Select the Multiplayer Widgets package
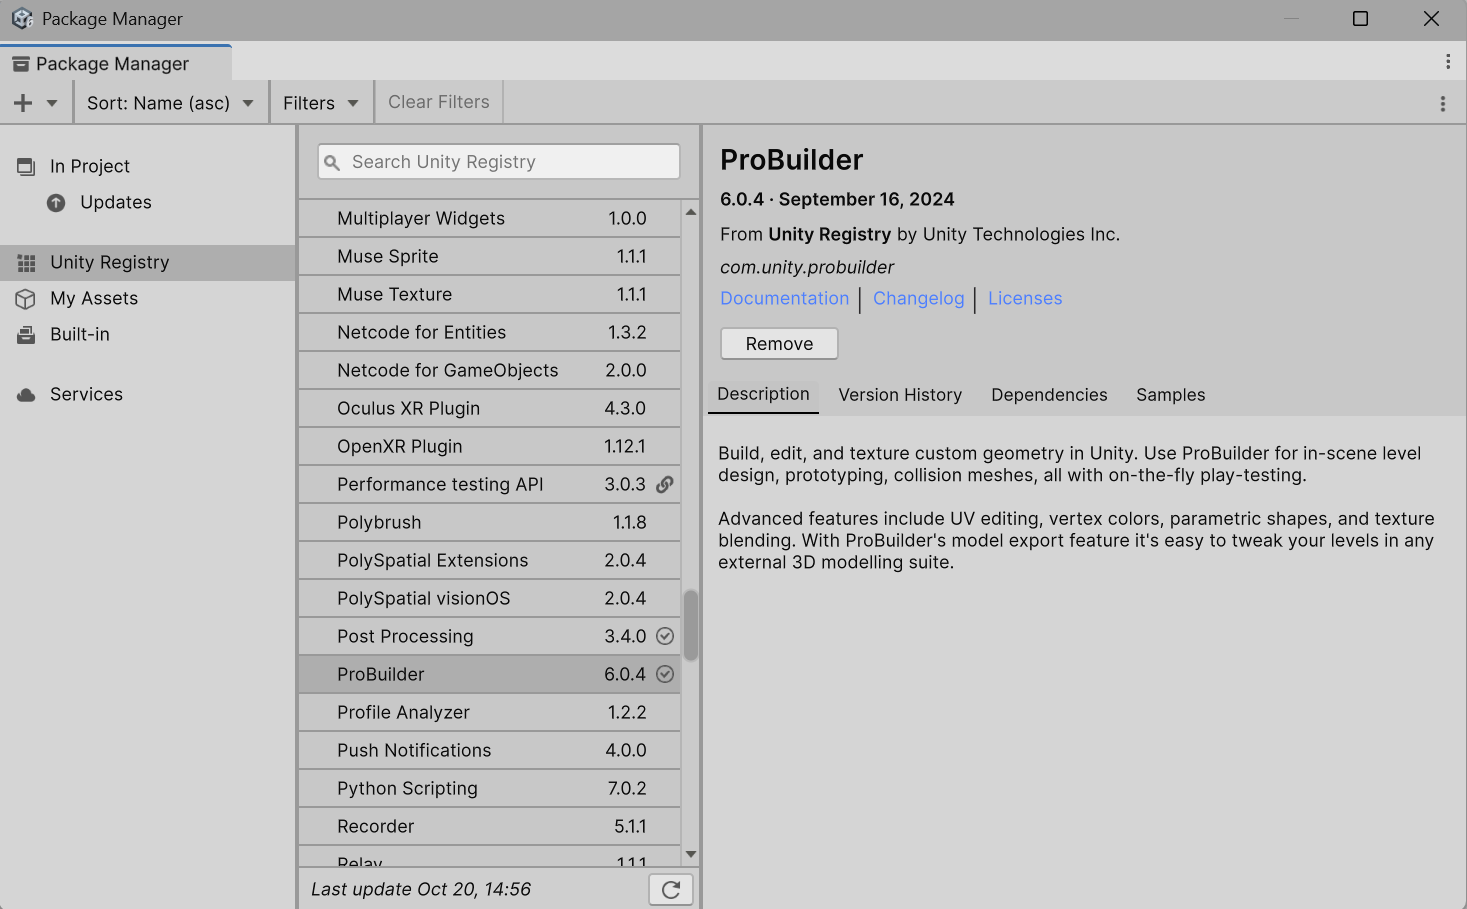The width and height of the screenshot is (1467, 909). (489, 218)
